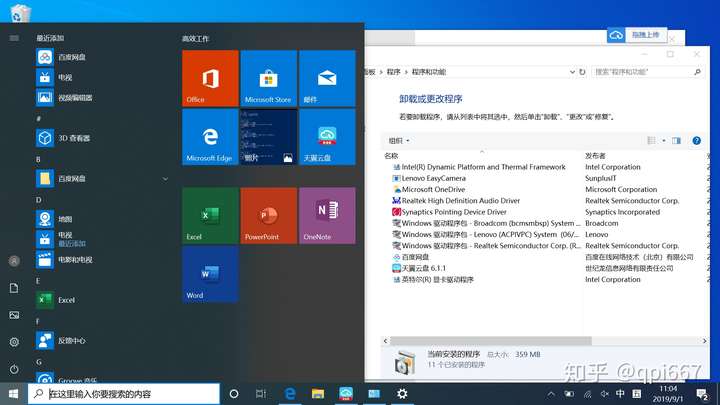Open the Office tile
Image resolution: width=720 pixels, height=405 pixels.
click(x=210, y=78)
